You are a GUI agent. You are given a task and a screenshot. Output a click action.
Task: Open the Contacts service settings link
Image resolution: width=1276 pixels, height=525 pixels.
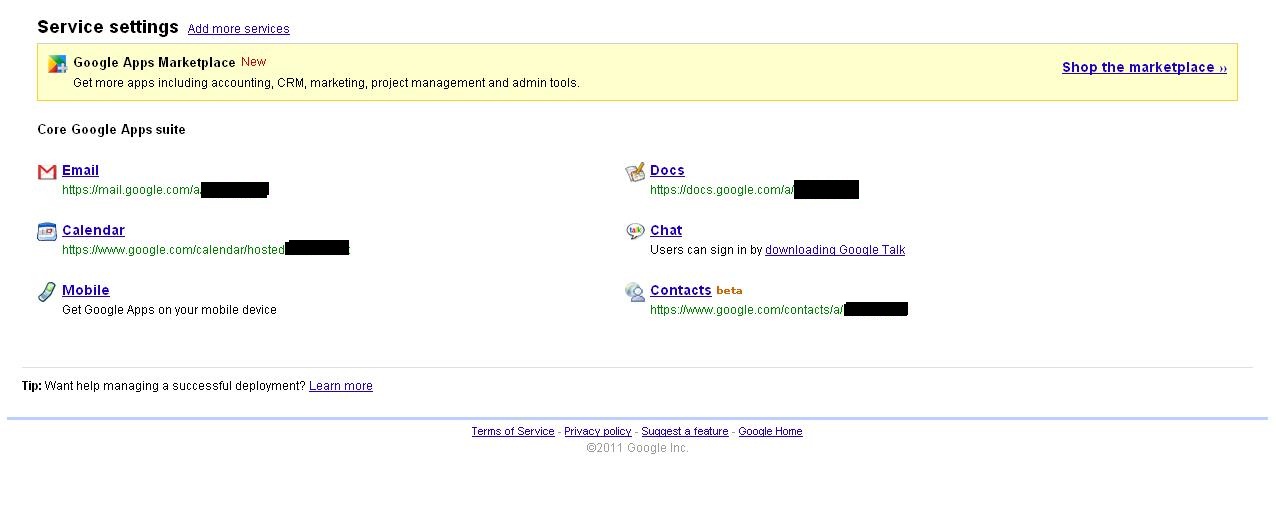[x=681, y=290]
